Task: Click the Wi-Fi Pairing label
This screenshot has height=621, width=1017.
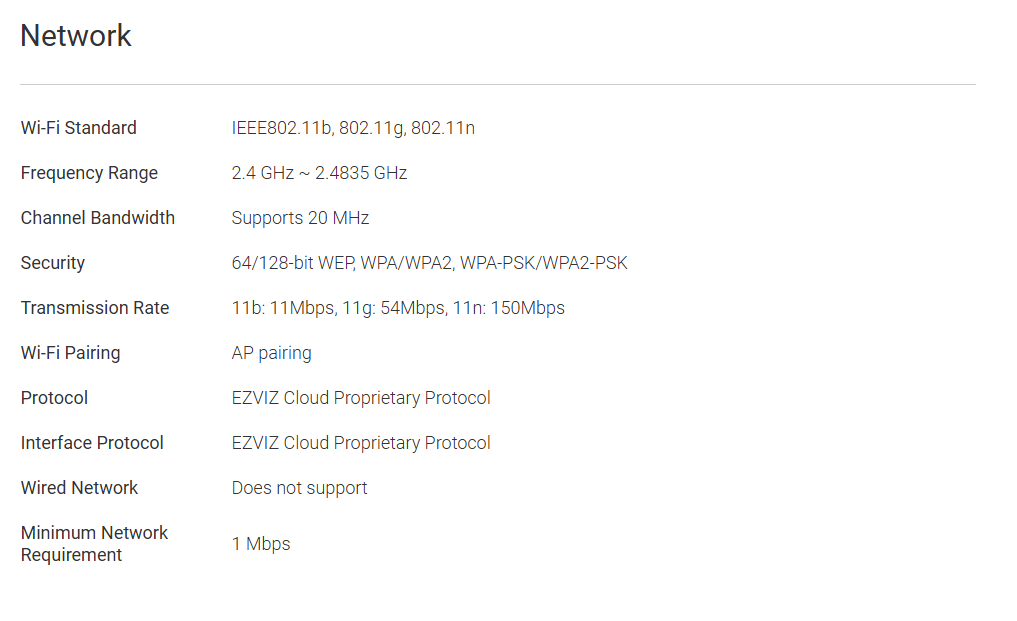Action: 70,353
